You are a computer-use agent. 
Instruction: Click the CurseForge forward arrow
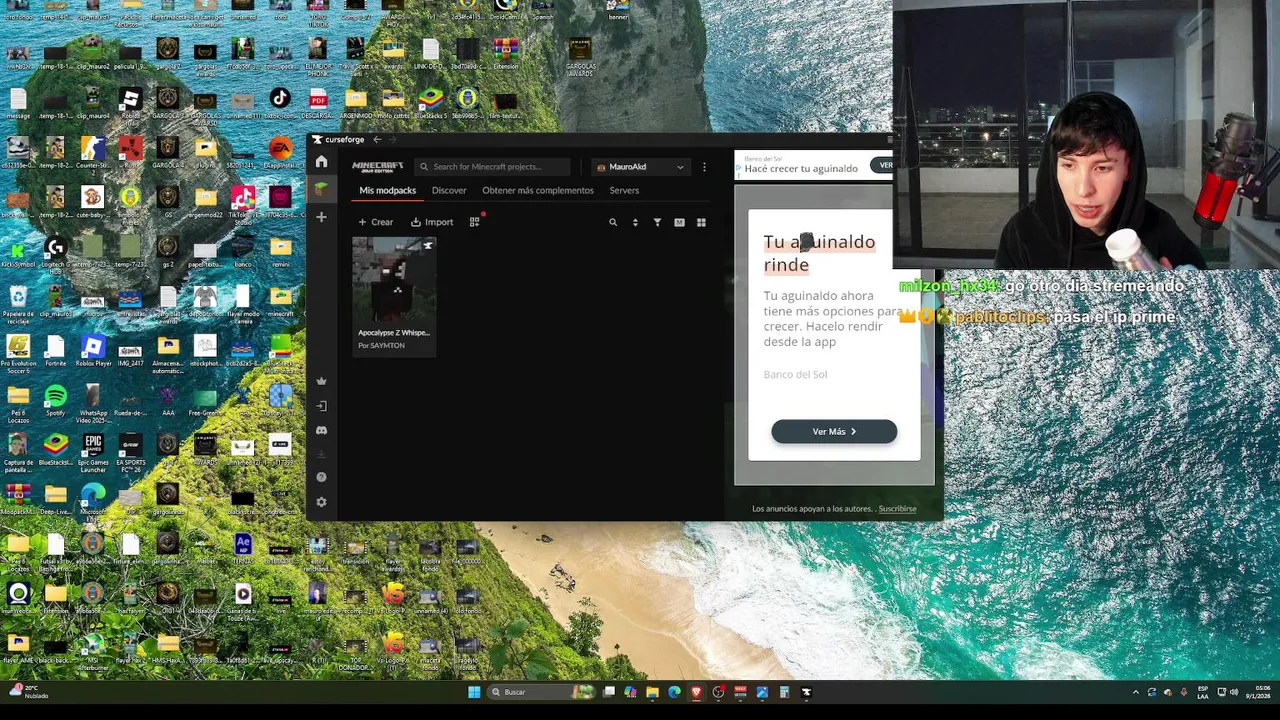tap(394, 140)
